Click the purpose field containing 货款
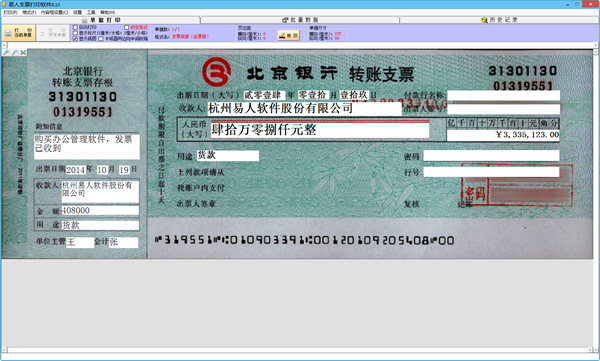Image resolution: width=600 pixels, height=361 pixels. click(228, 155)
